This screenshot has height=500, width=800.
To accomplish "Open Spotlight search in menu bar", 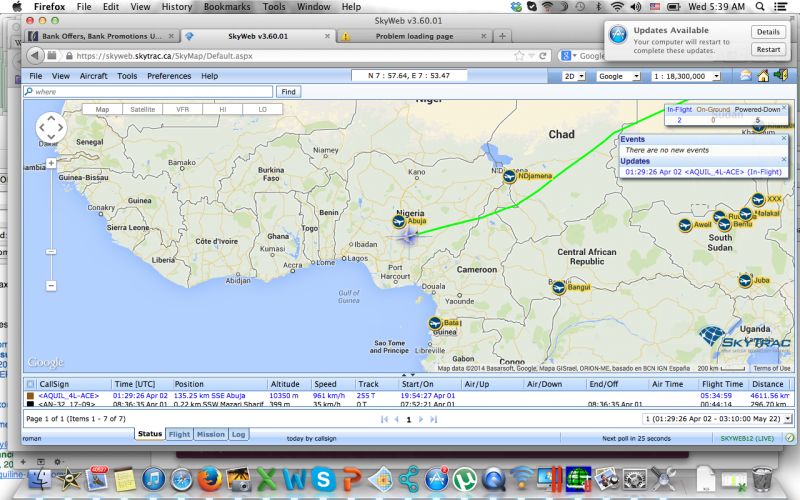I will click(760, 7).
